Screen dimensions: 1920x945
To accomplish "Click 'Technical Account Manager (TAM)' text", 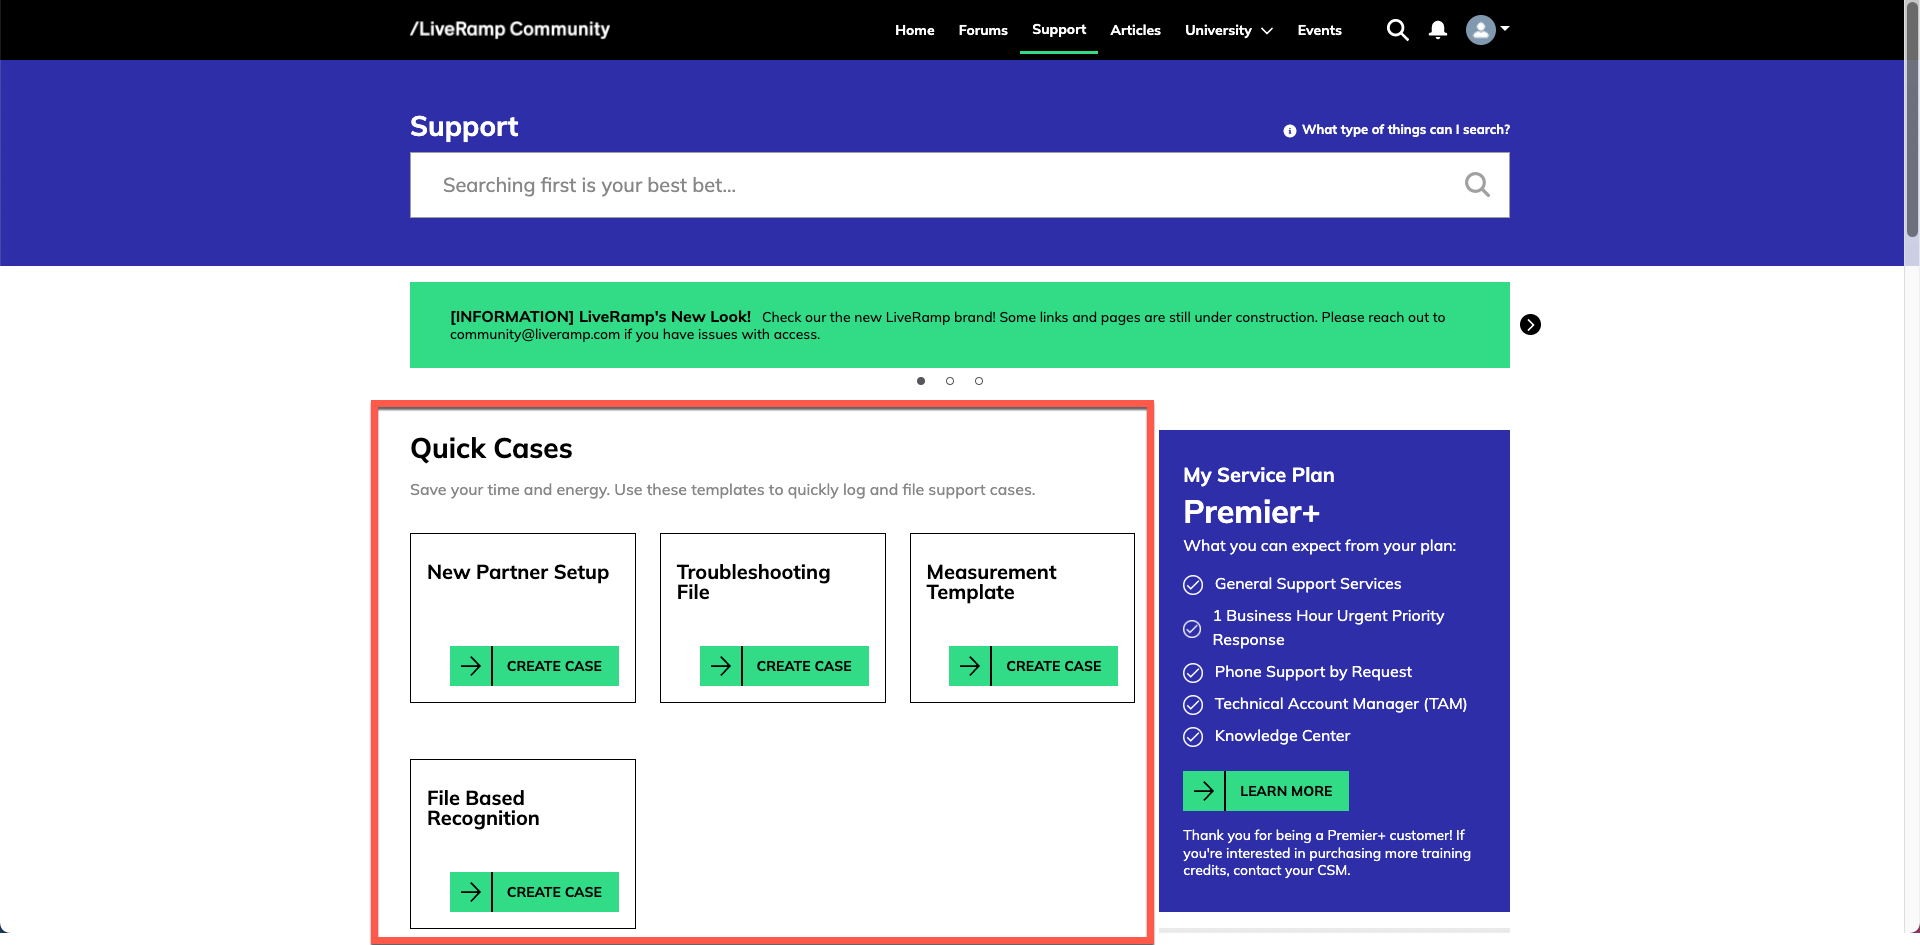I will [x=1341, y=704].
